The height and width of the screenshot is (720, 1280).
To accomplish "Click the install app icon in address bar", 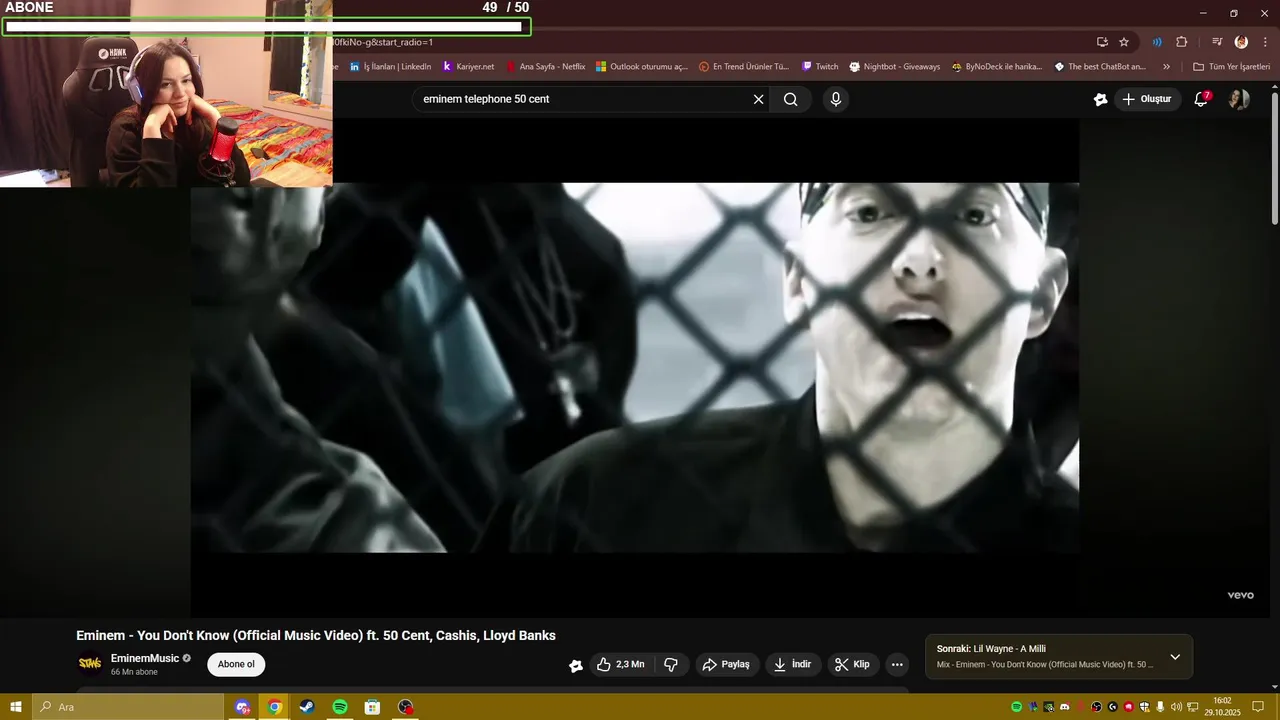I will [x=1102, y=42].
